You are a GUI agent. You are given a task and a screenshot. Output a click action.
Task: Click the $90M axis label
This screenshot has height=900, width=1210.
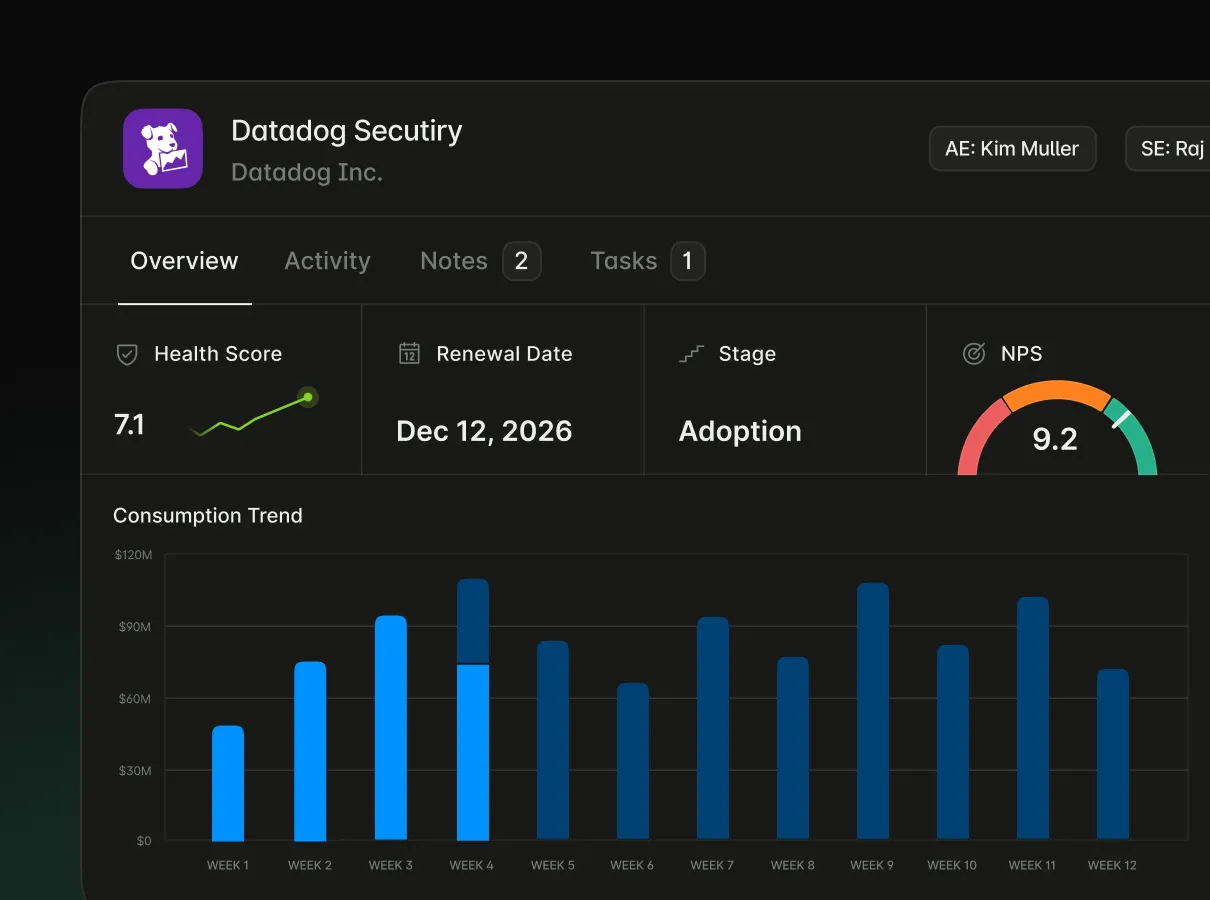(134, 626)
